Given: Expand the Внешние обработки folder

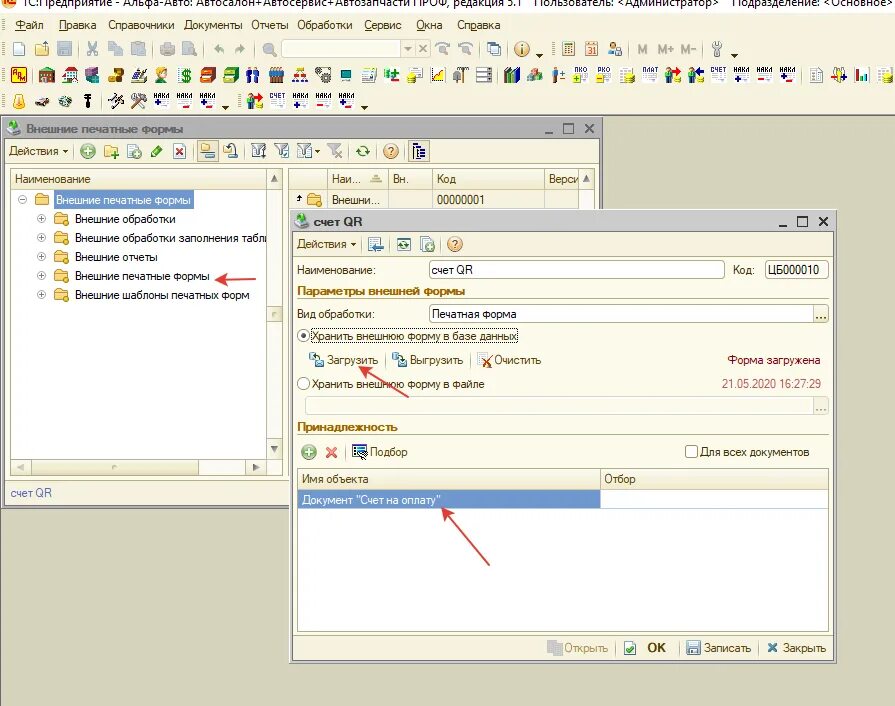Looking at the screenshot, I should click(41, 219).
